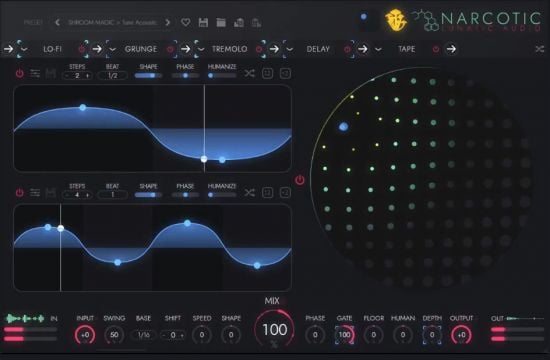Image resolution: width=550 pixels, height=360 pixels.
Task: Shuffle the effect chain order
Action: click(x=539, y=49)
